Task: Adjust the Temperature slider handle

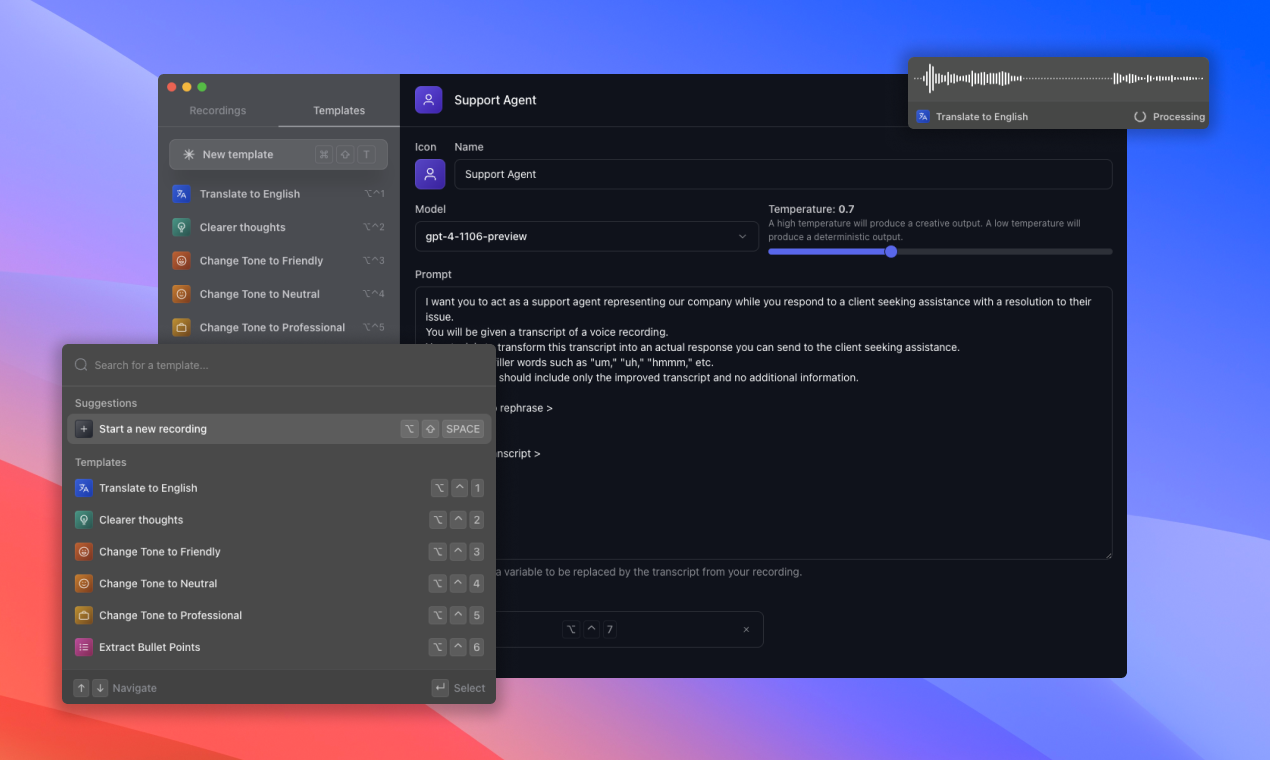Action: coord(891,252)
